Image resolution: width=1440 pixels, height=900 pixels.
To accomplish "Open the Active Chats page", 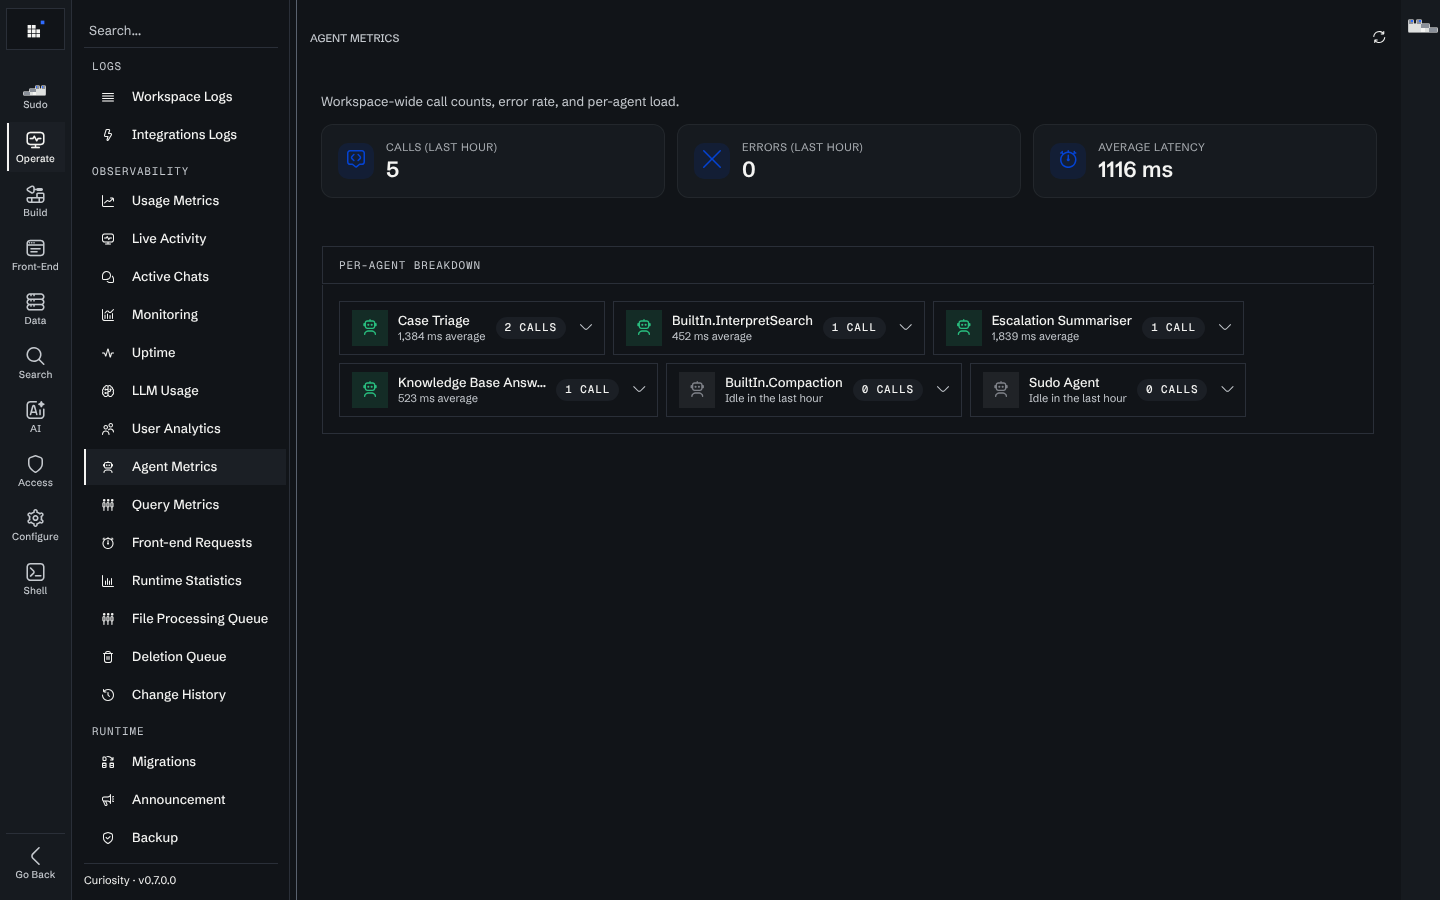I will (185, 277).
